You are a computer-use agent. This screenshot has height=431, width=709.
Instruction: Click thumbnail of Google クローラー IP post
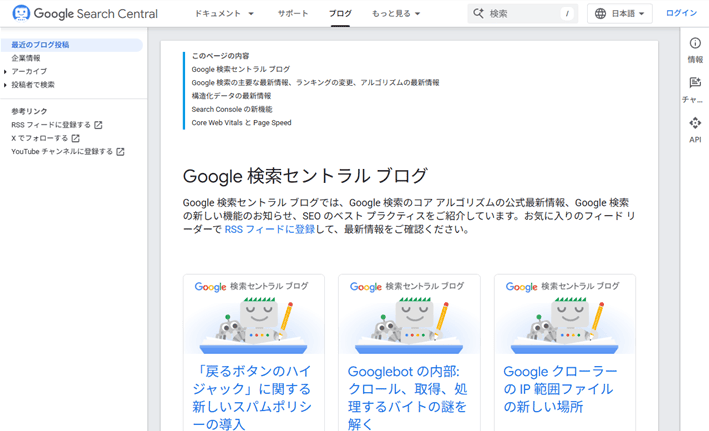click(565, 314)
